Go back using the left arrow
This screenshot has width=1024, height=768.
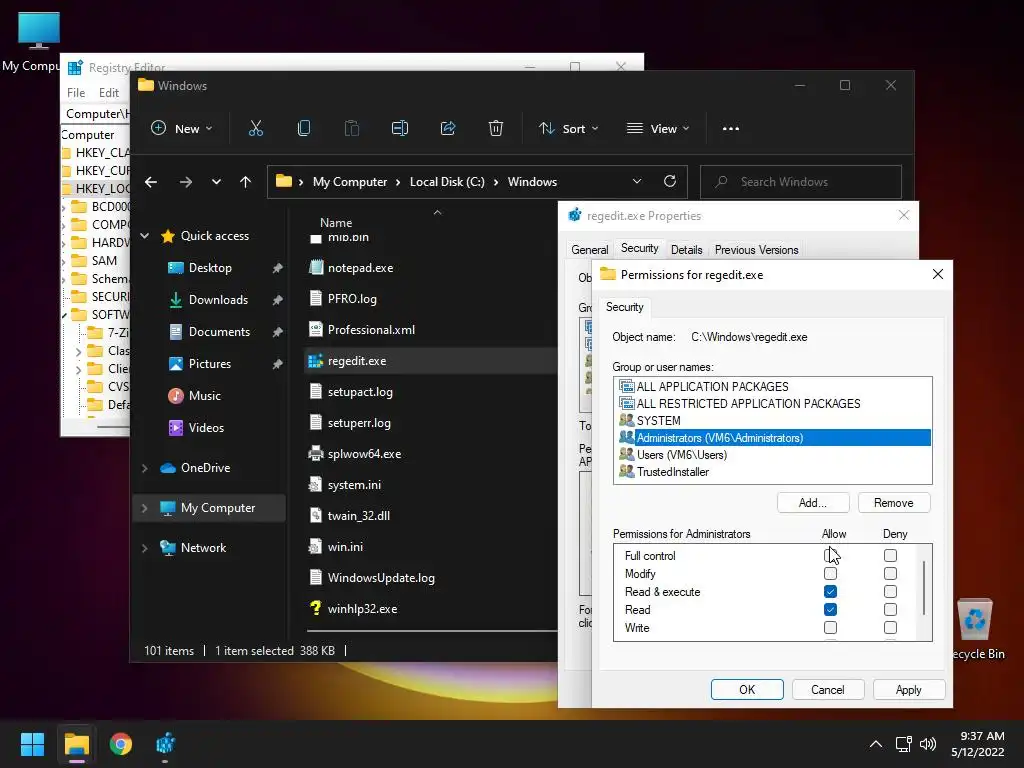pyautogui.click(x=151, y=182)
